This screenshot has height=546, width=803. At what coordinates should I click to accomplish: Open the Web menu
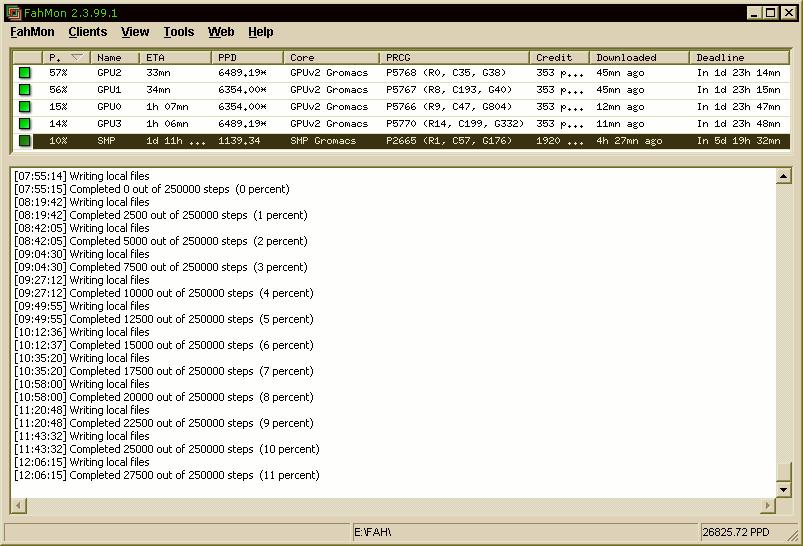click(221, 32)
